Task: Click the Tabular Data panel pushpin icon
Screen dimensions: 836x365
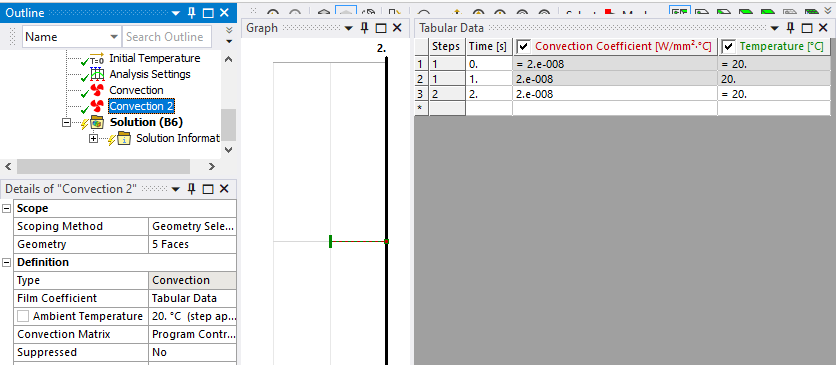Action: coord(791,28)
